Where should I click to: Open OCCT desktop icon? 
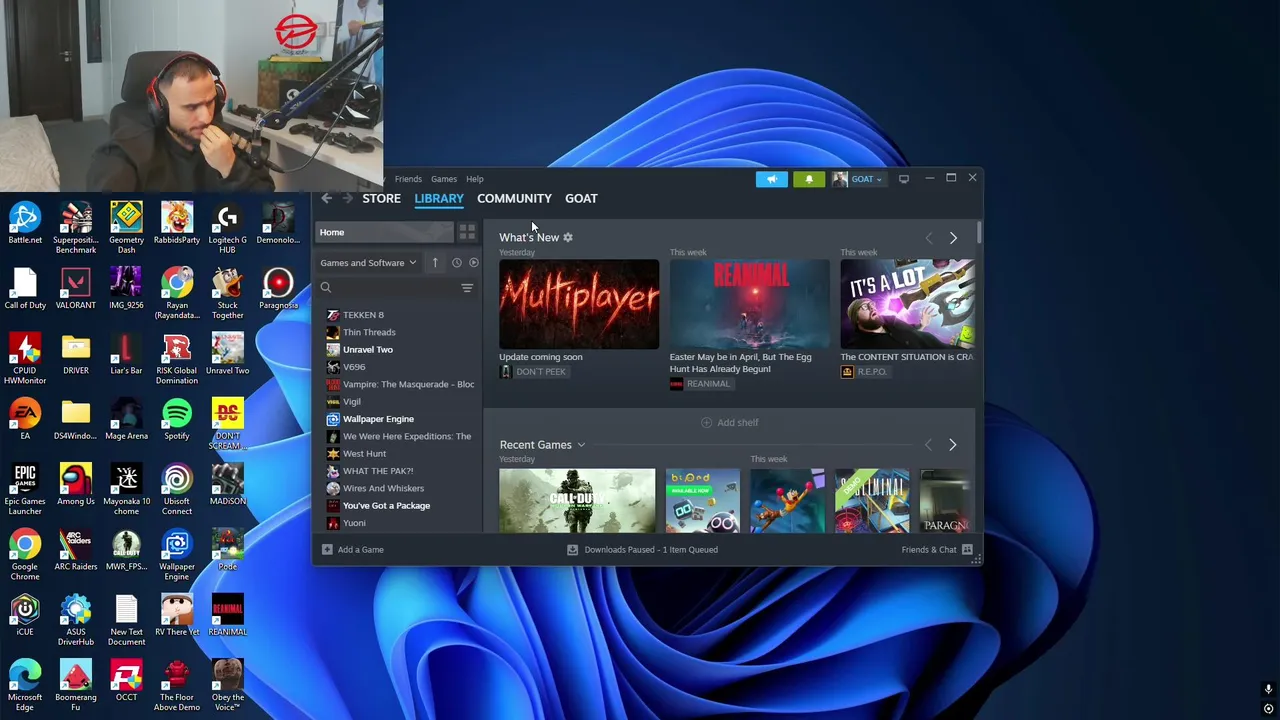point(126,681)
